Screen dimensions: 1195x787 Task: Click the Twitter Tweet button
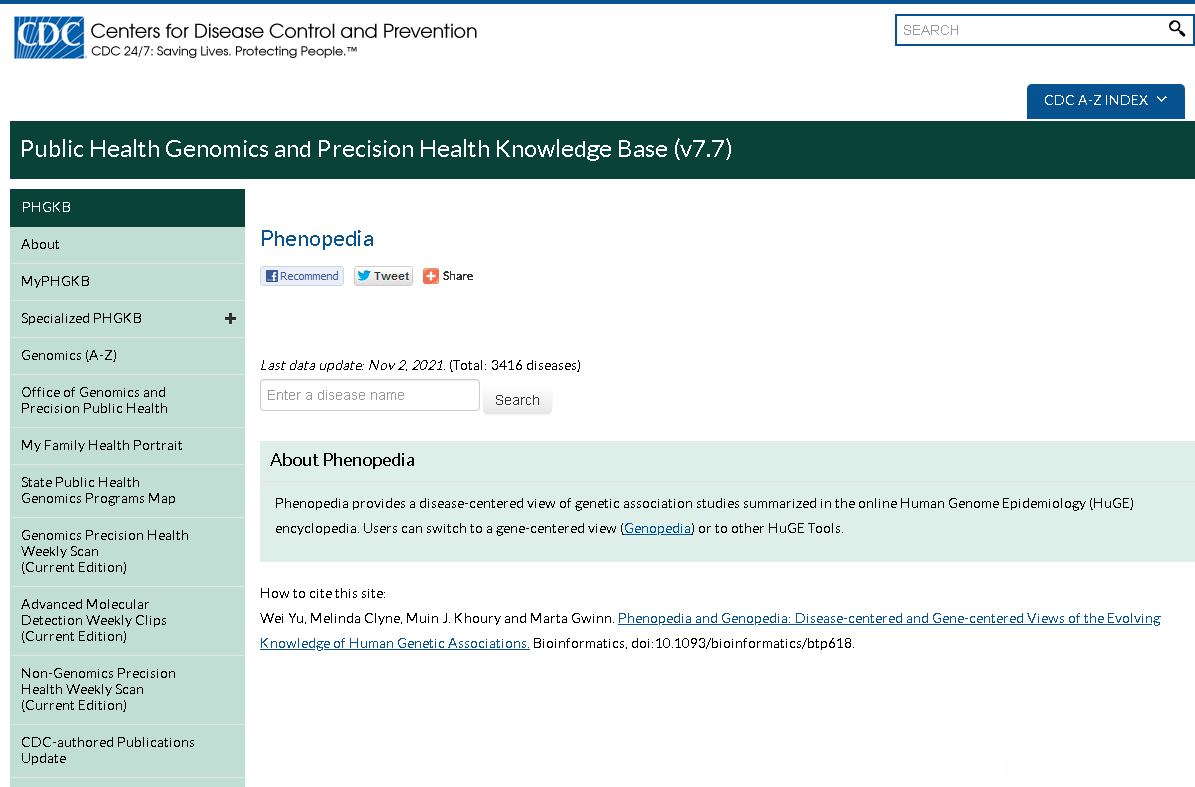[x=383, y=276]
